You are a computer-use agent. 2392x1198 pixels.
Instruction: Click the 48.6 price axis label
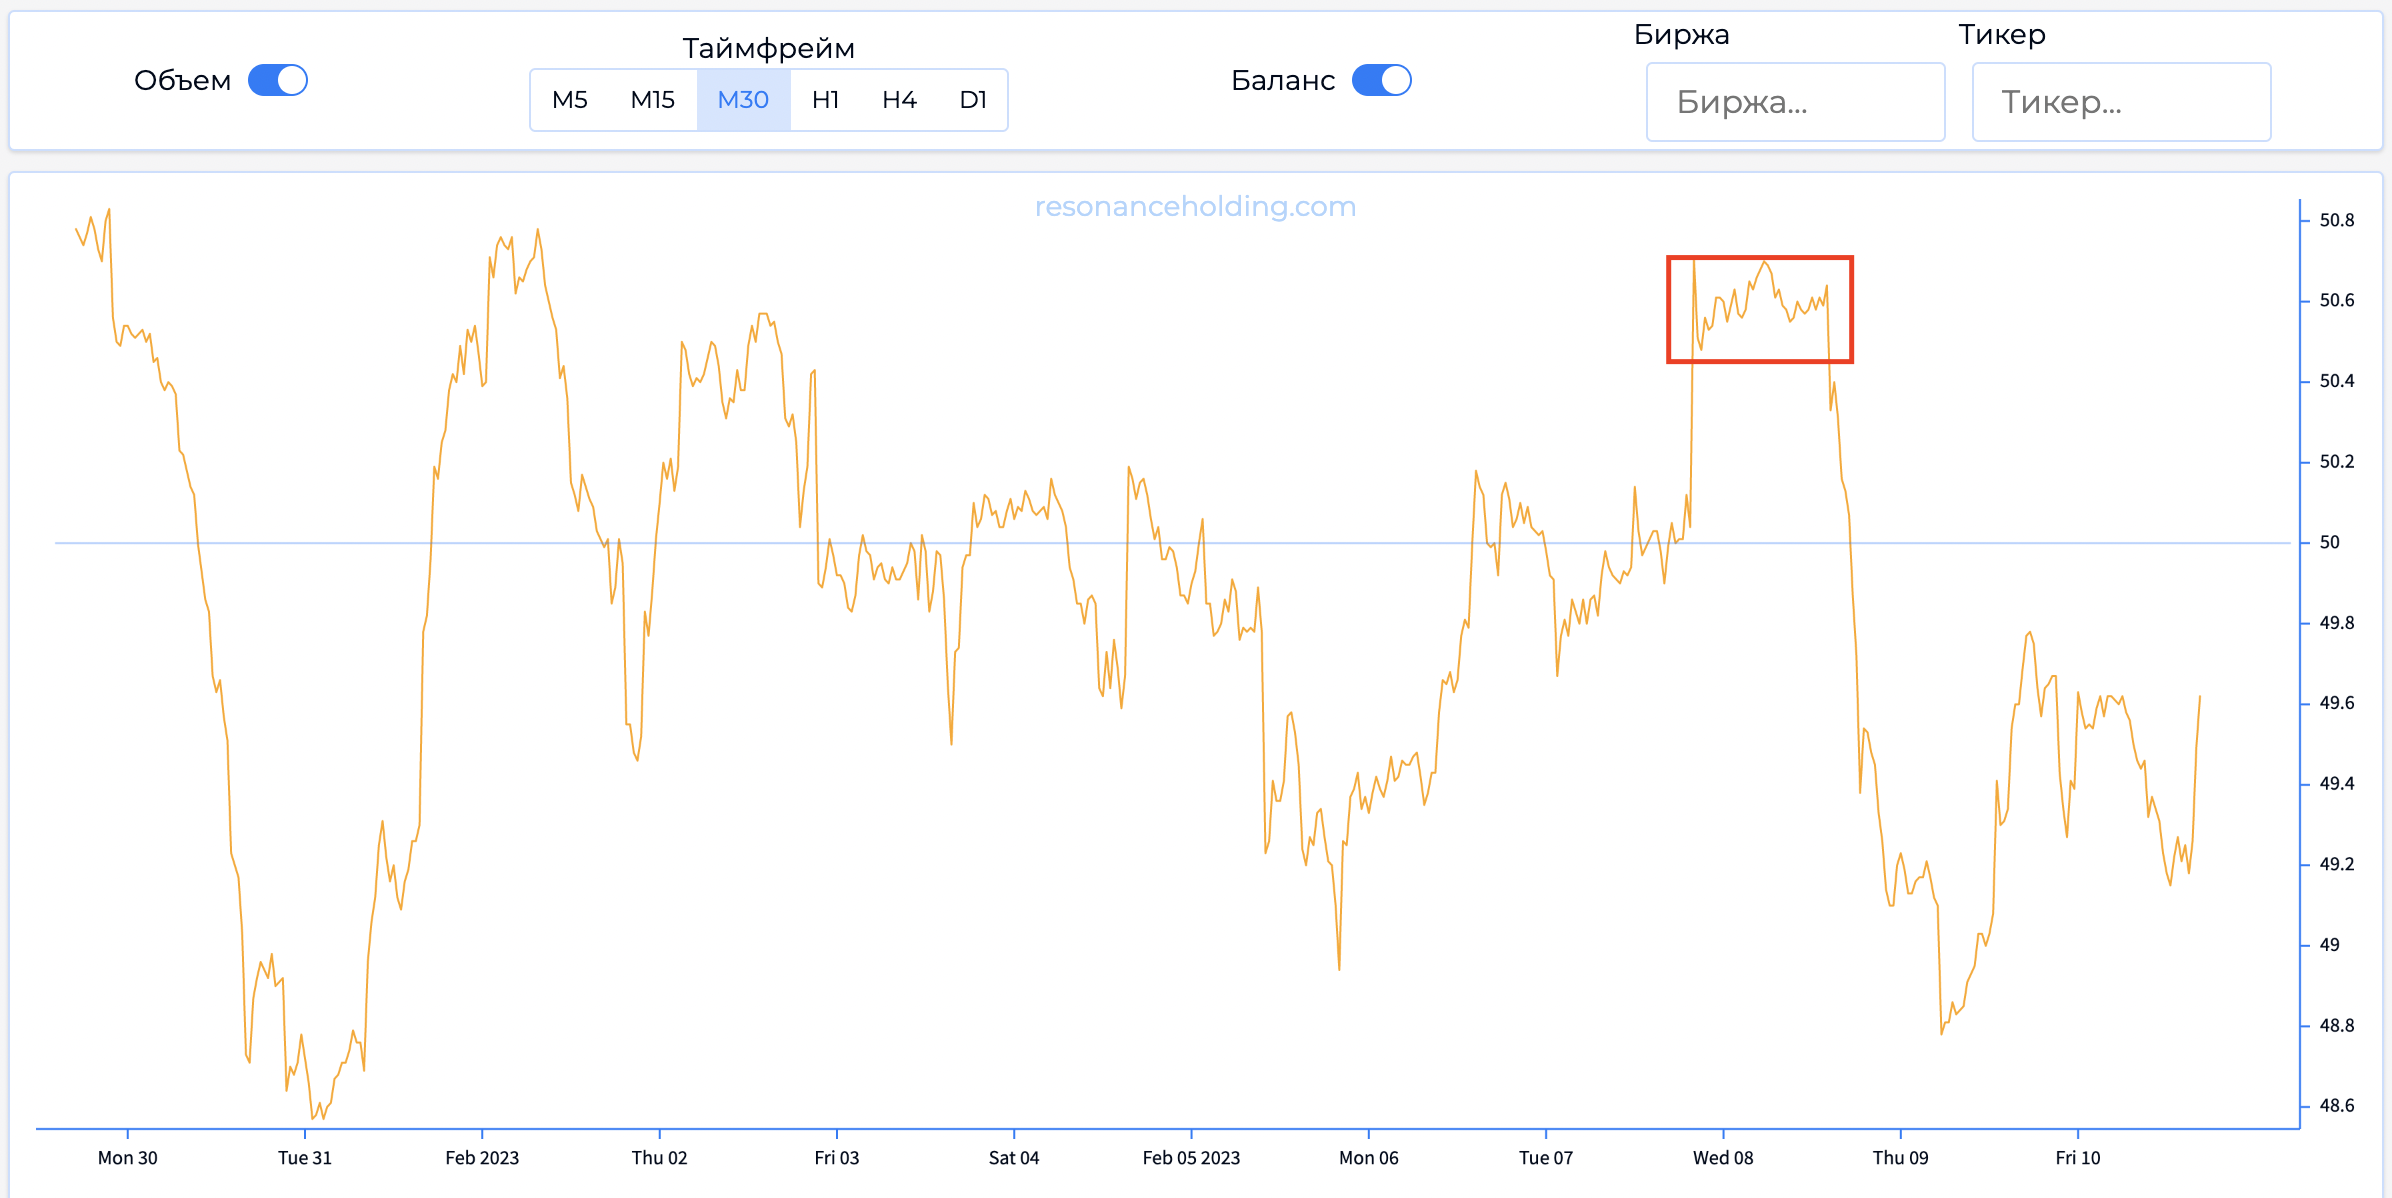point(2336,1106)
